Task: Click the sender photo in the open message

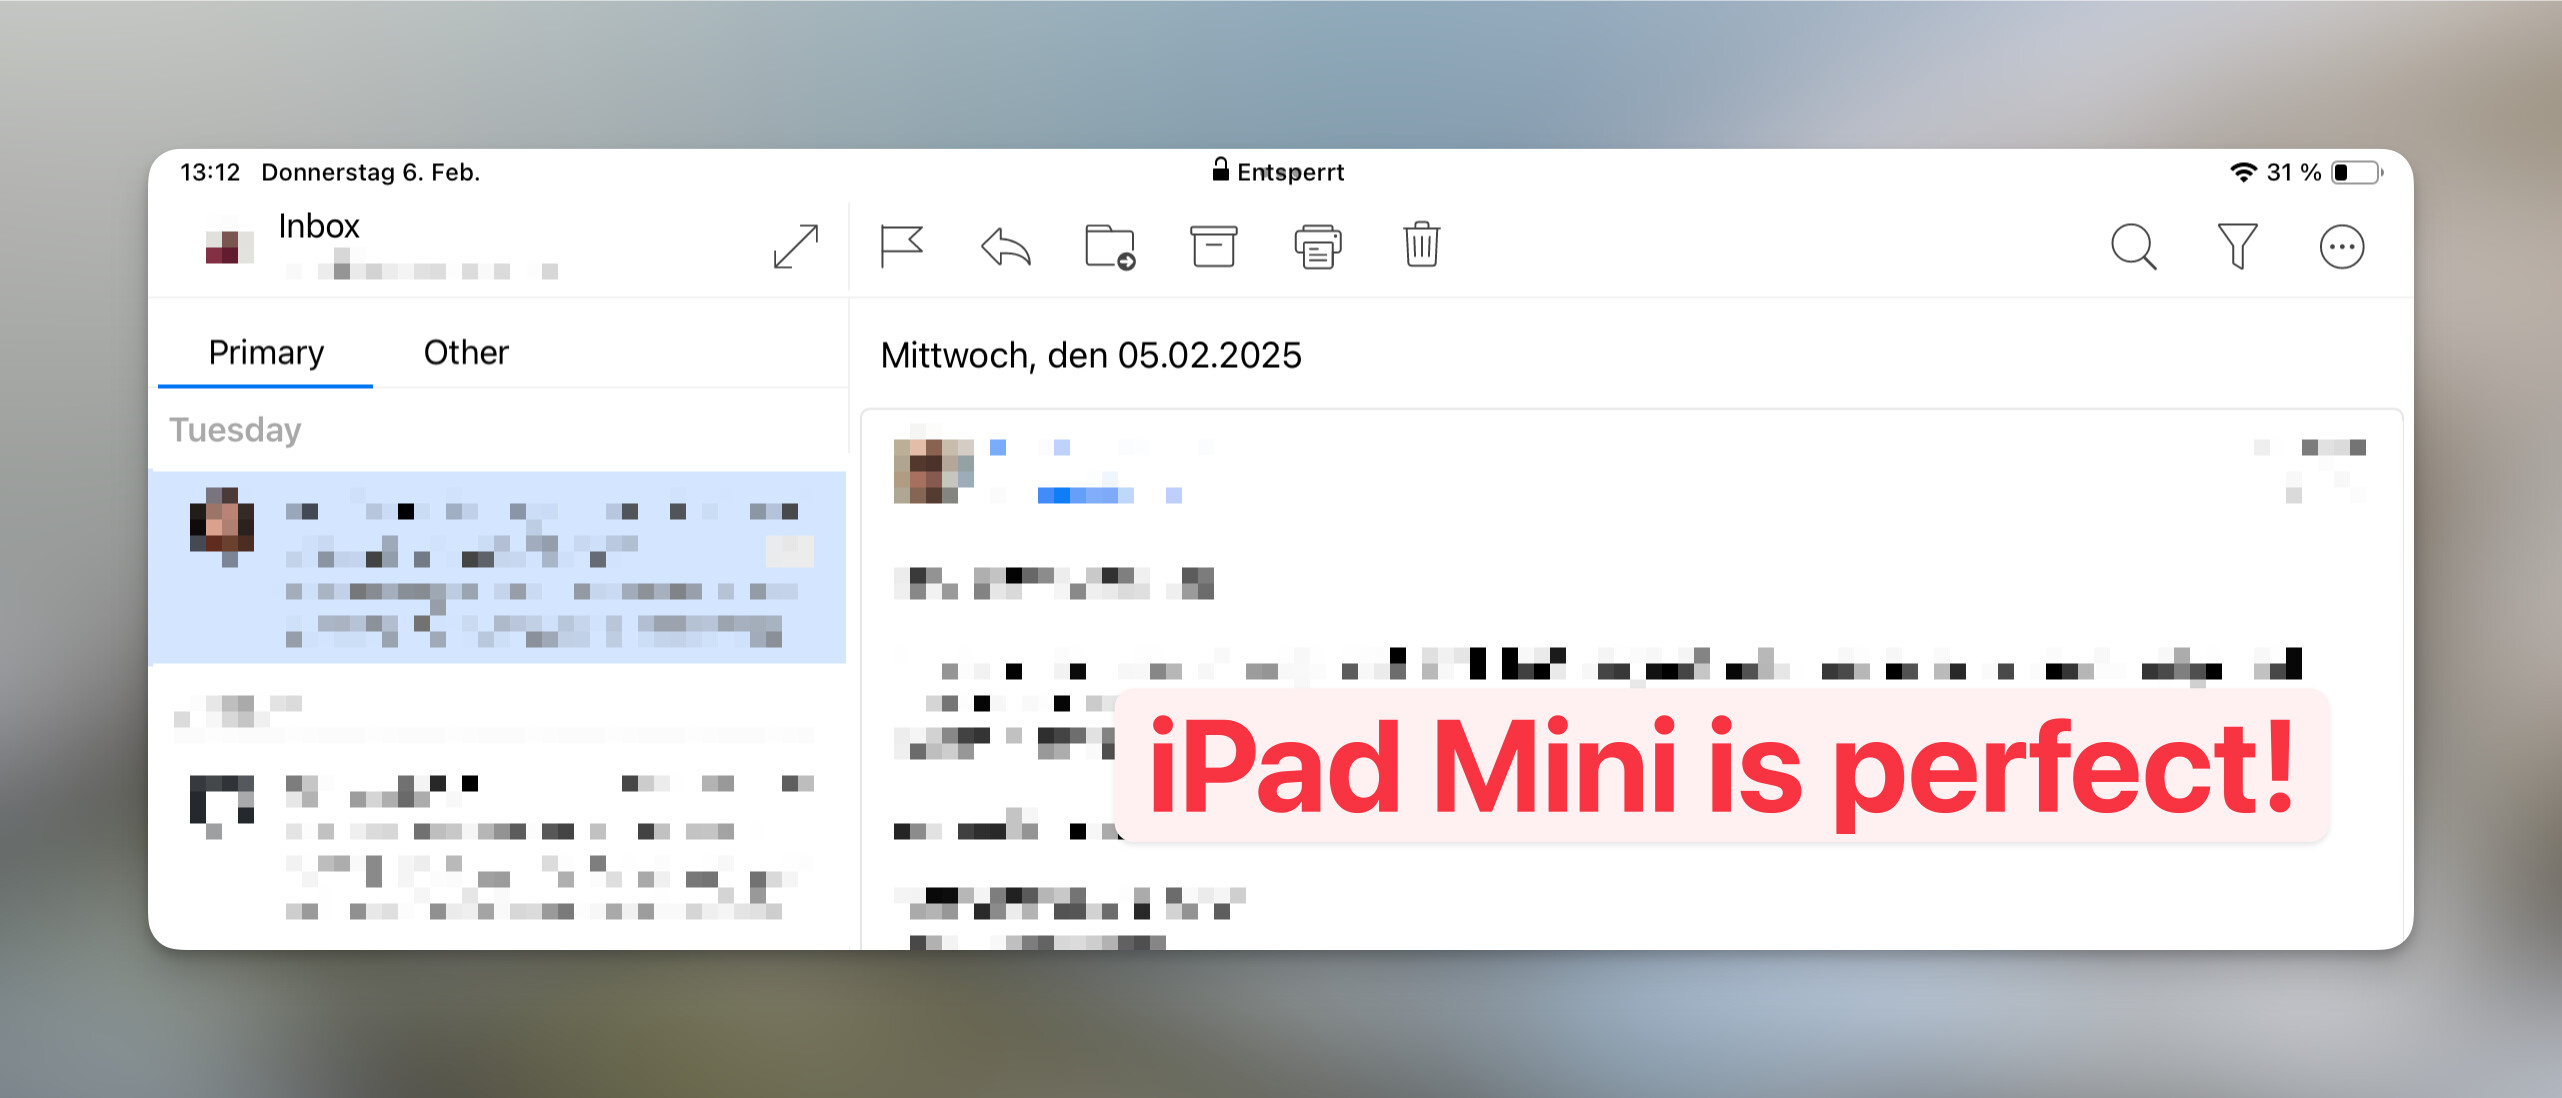Action: 933,471
